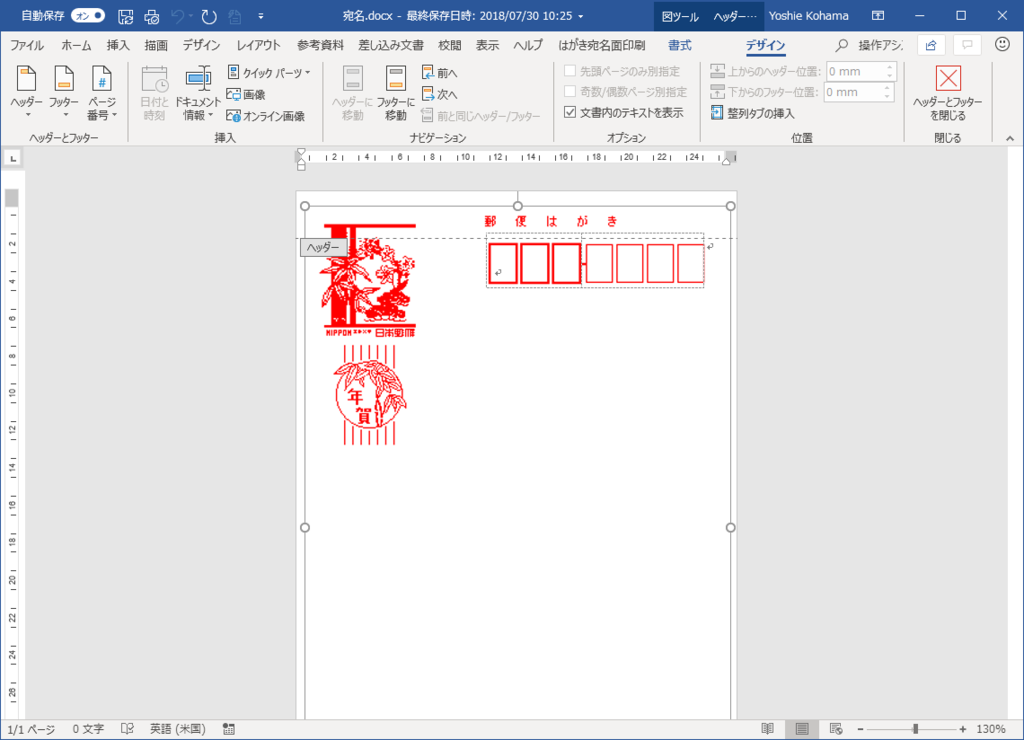Increase 下からのフッター位置 spinner value
This screenshot has height=740, width=1024.
tap(887, 88)
